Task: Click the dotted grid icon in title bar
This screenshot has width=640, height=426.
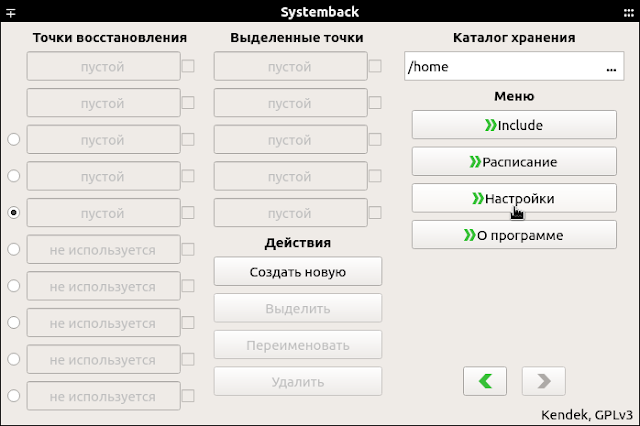Action: (629, 13)
